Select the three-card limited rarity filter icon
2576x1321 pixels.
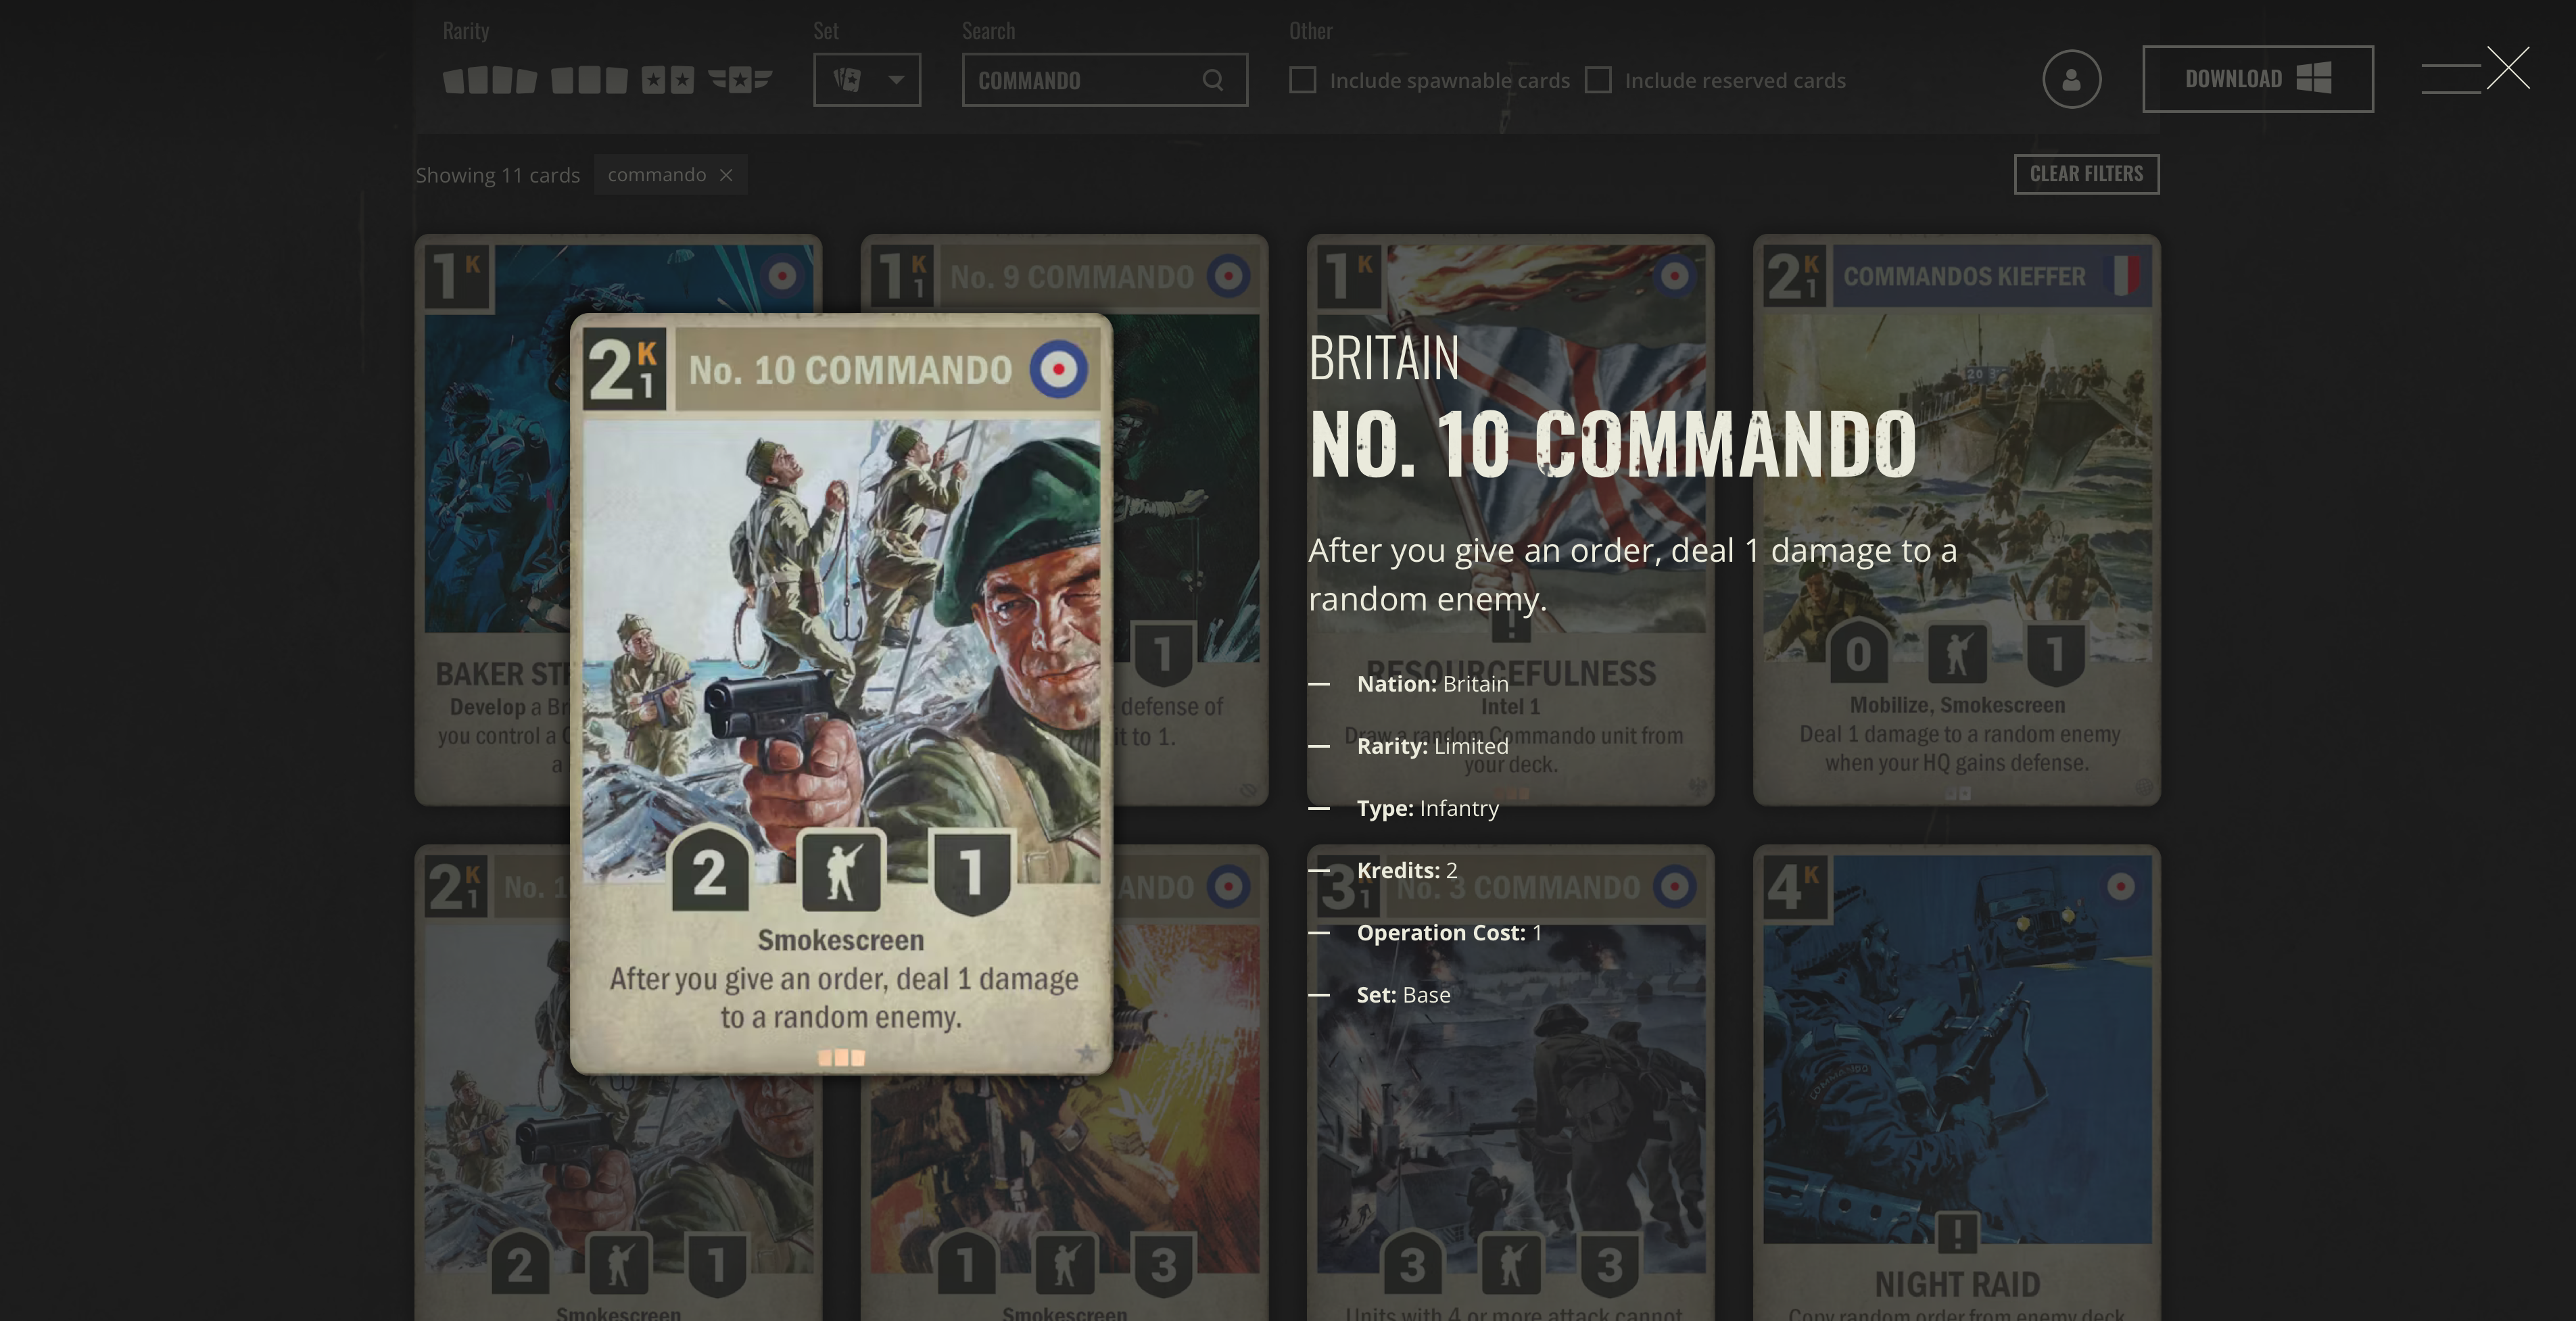click(590, 80)
